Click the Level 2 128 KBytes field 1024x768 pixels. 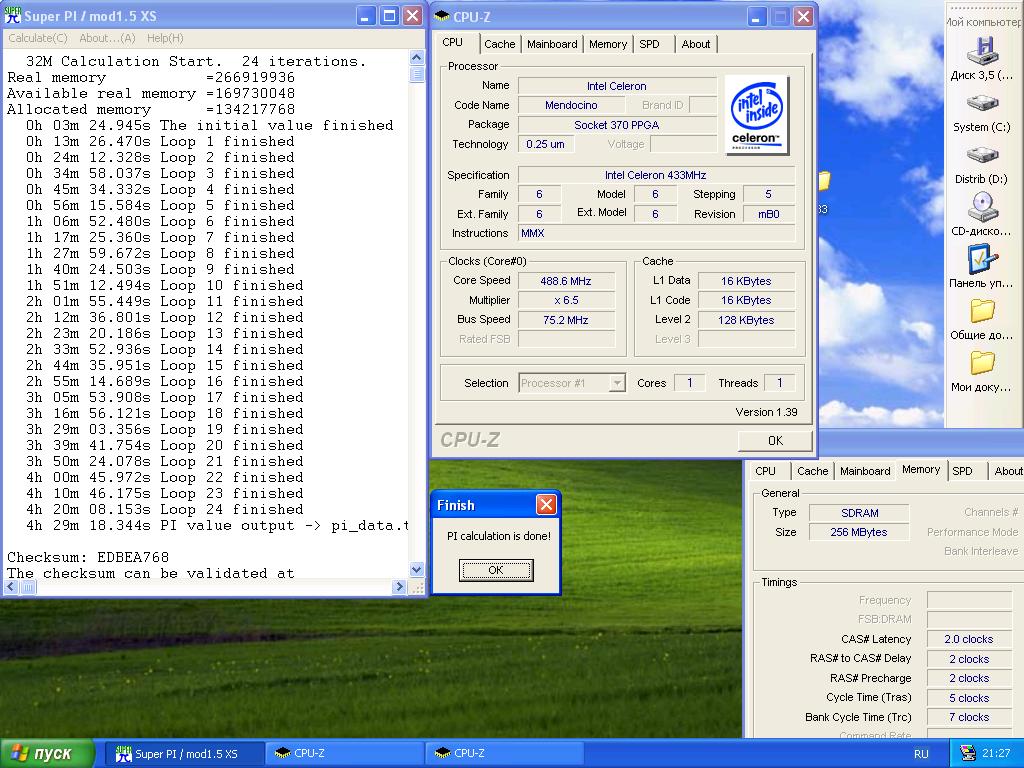[x=746, y=320]
